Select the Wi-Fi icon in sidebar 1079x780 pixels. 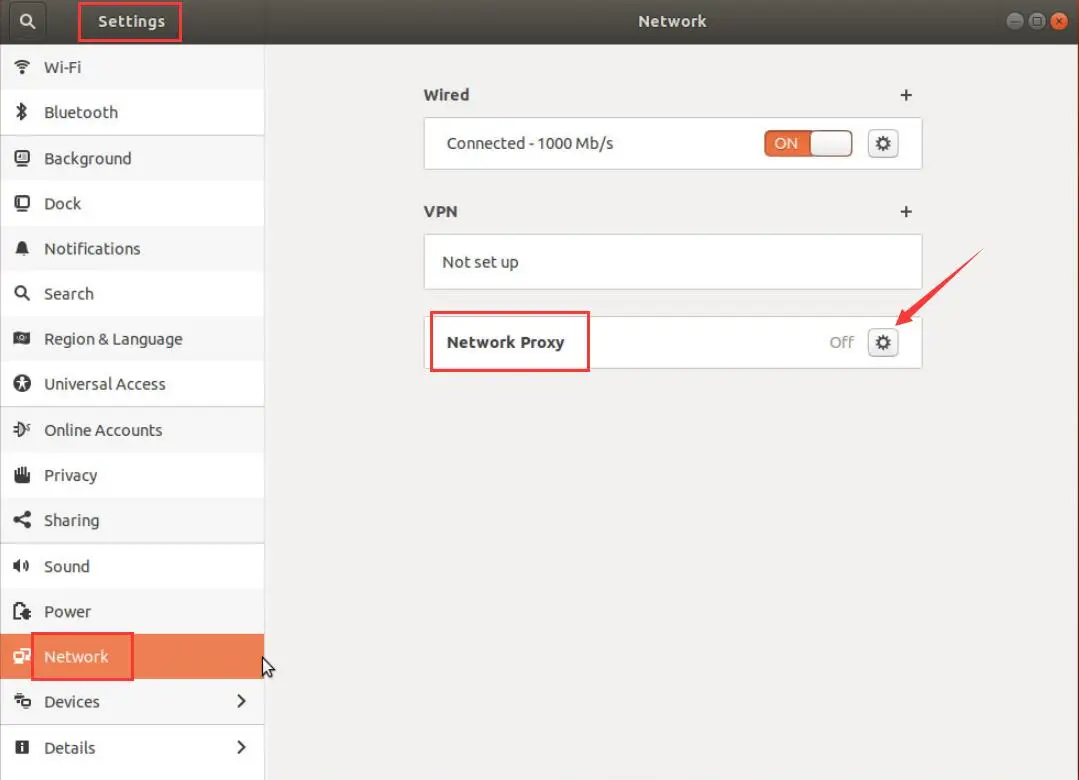point(22,68)
